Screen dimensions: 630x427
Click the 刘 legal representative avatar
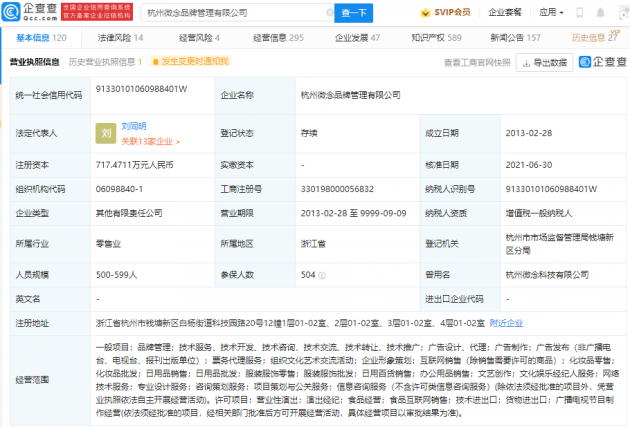tap(106, 133)
